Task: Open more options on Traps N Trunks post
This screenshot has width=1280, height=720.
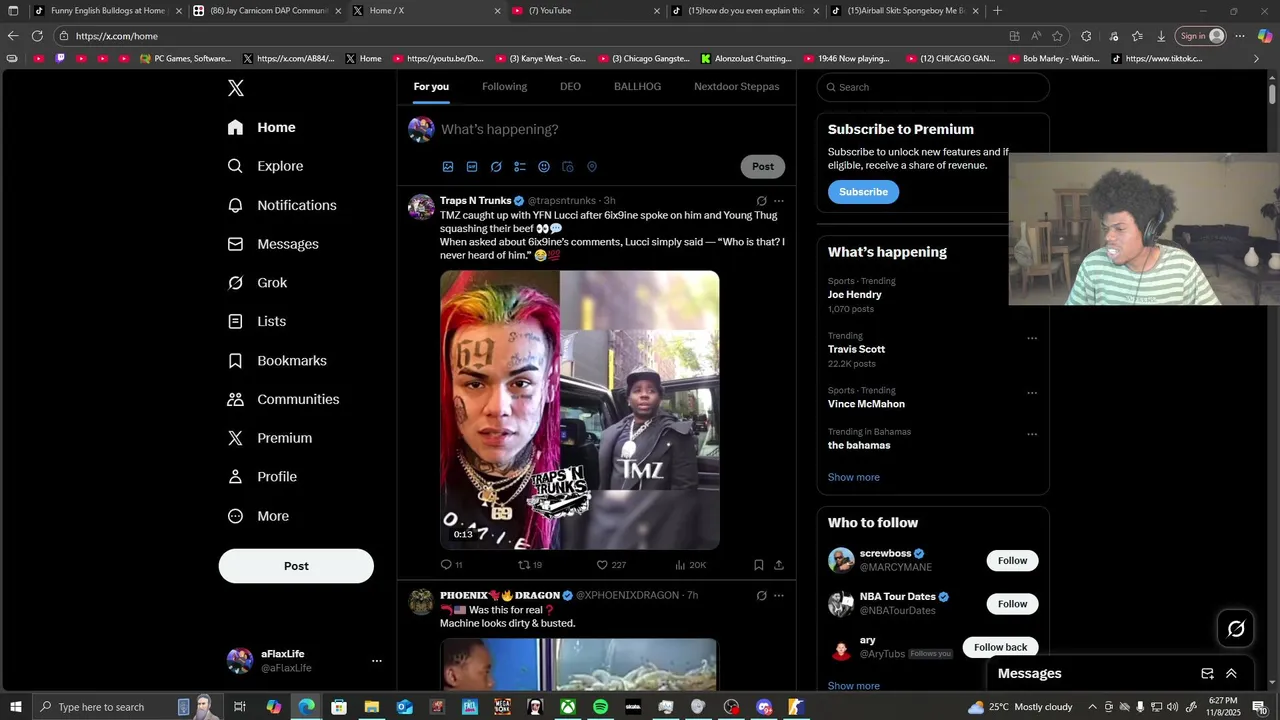Action: 779,201
